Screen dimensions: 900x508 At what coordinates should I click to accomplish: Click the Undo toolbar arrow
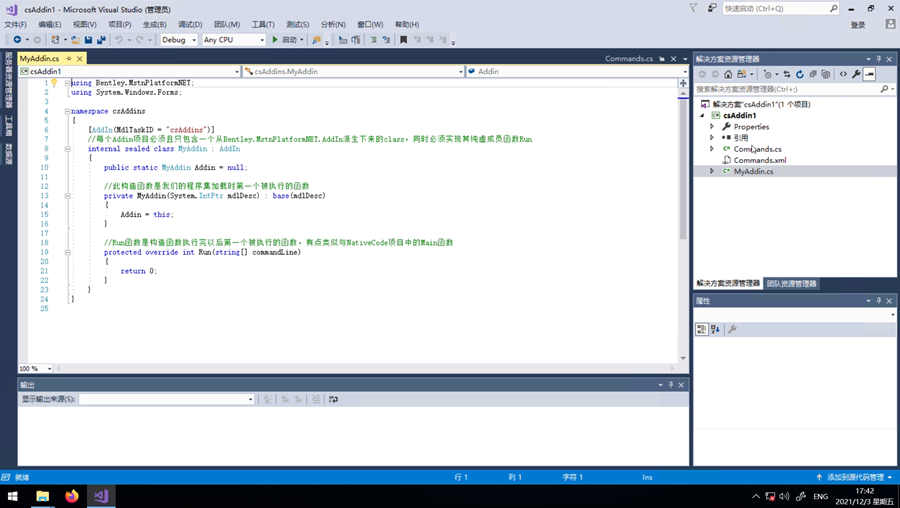[x=119, y=40]
